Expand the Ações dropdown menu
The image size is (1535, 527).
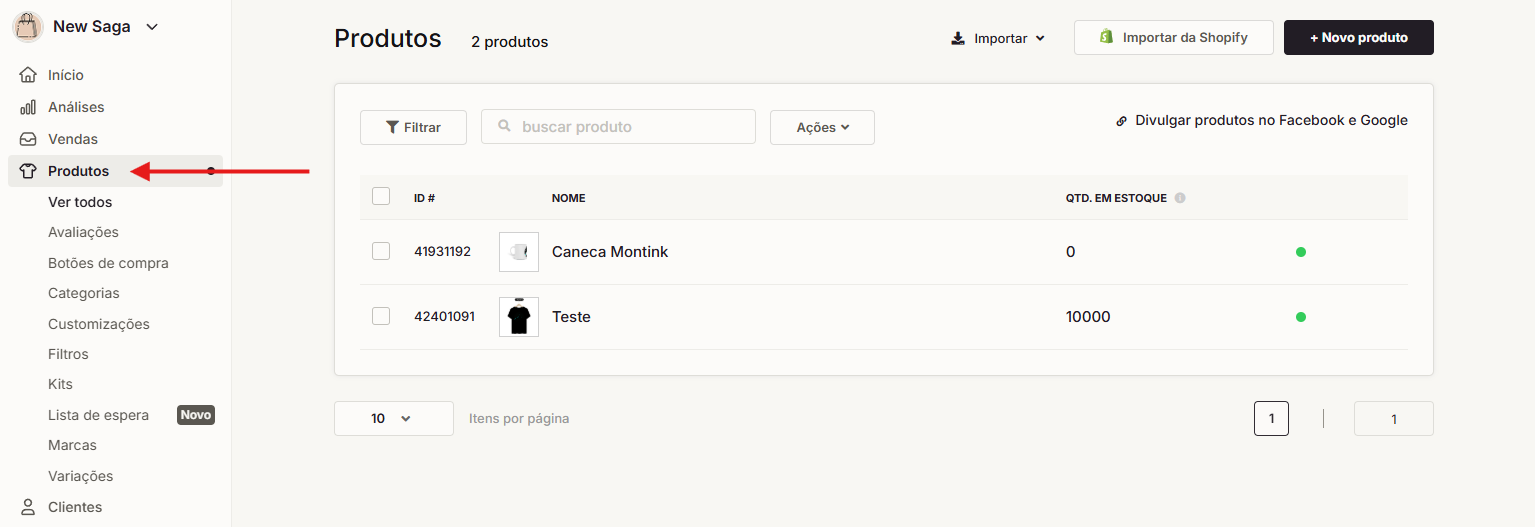pyautogui.click(x=822, y=128)
